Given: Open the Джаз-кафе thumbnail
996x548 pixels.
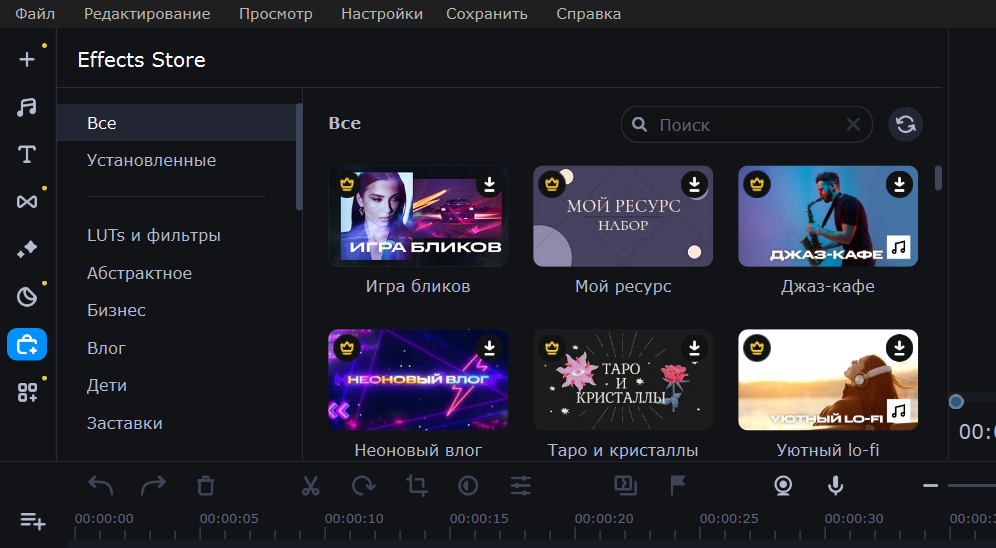Looking at the screenshot, I should 828,217.
